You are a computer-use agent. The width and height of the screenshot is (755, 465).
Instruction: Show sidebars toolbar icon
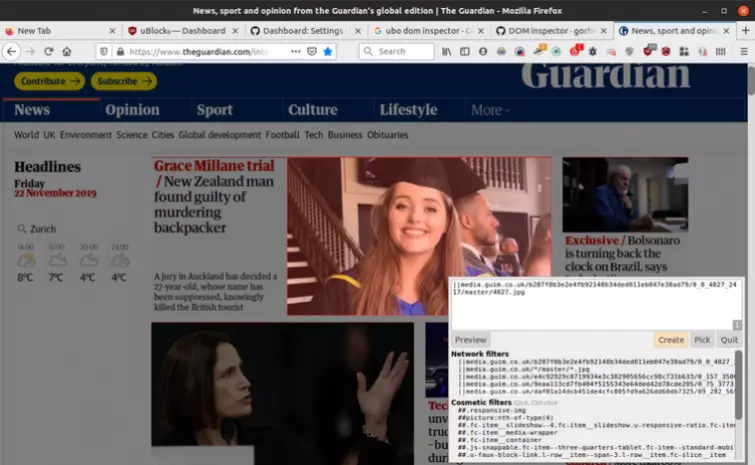coord(465,52)
